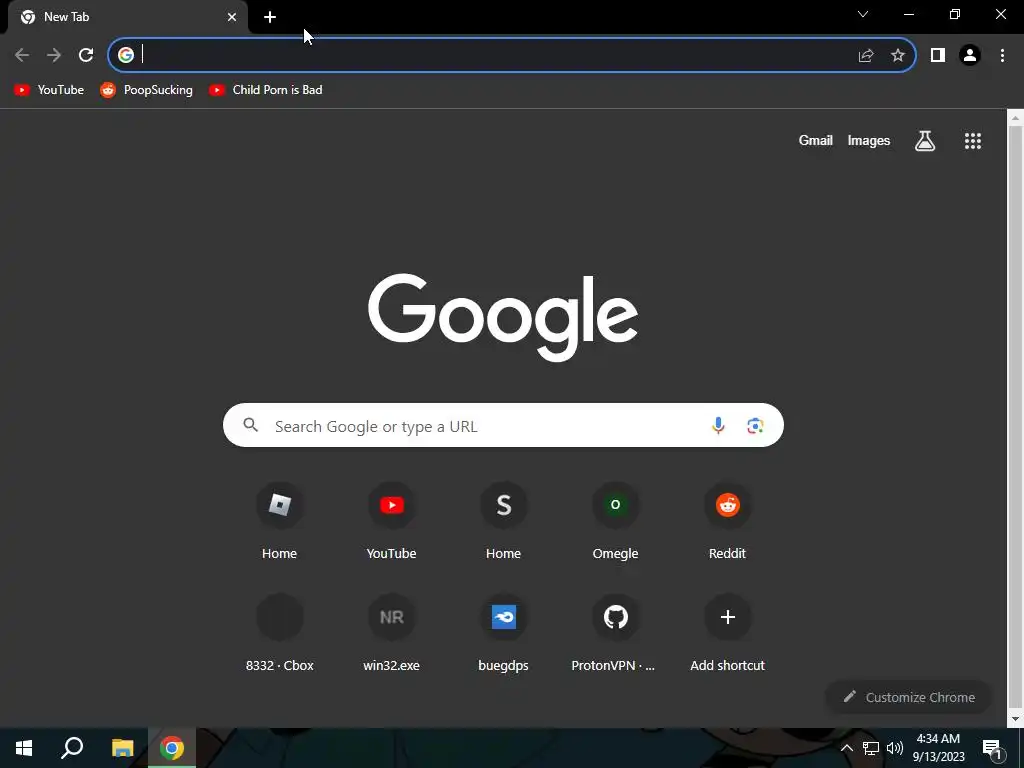Open the profile avatar menu

(x=970, y=56)
